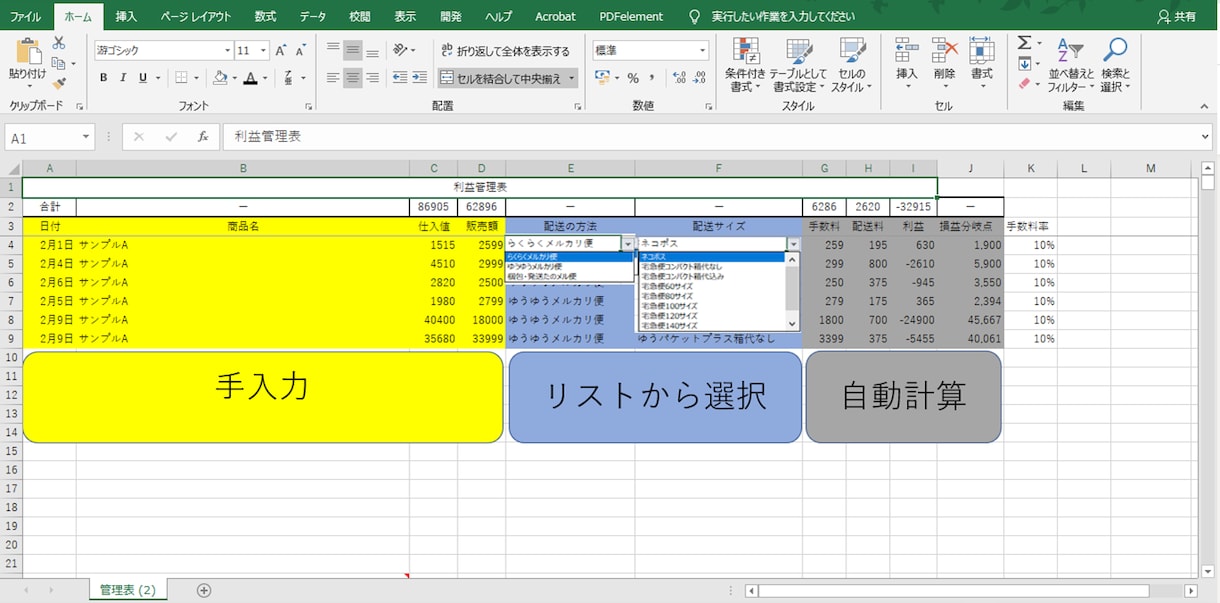Open the Name Box A1 dropdown arrow
Screen dimensions: 1220x603
[x=87, y=138]
